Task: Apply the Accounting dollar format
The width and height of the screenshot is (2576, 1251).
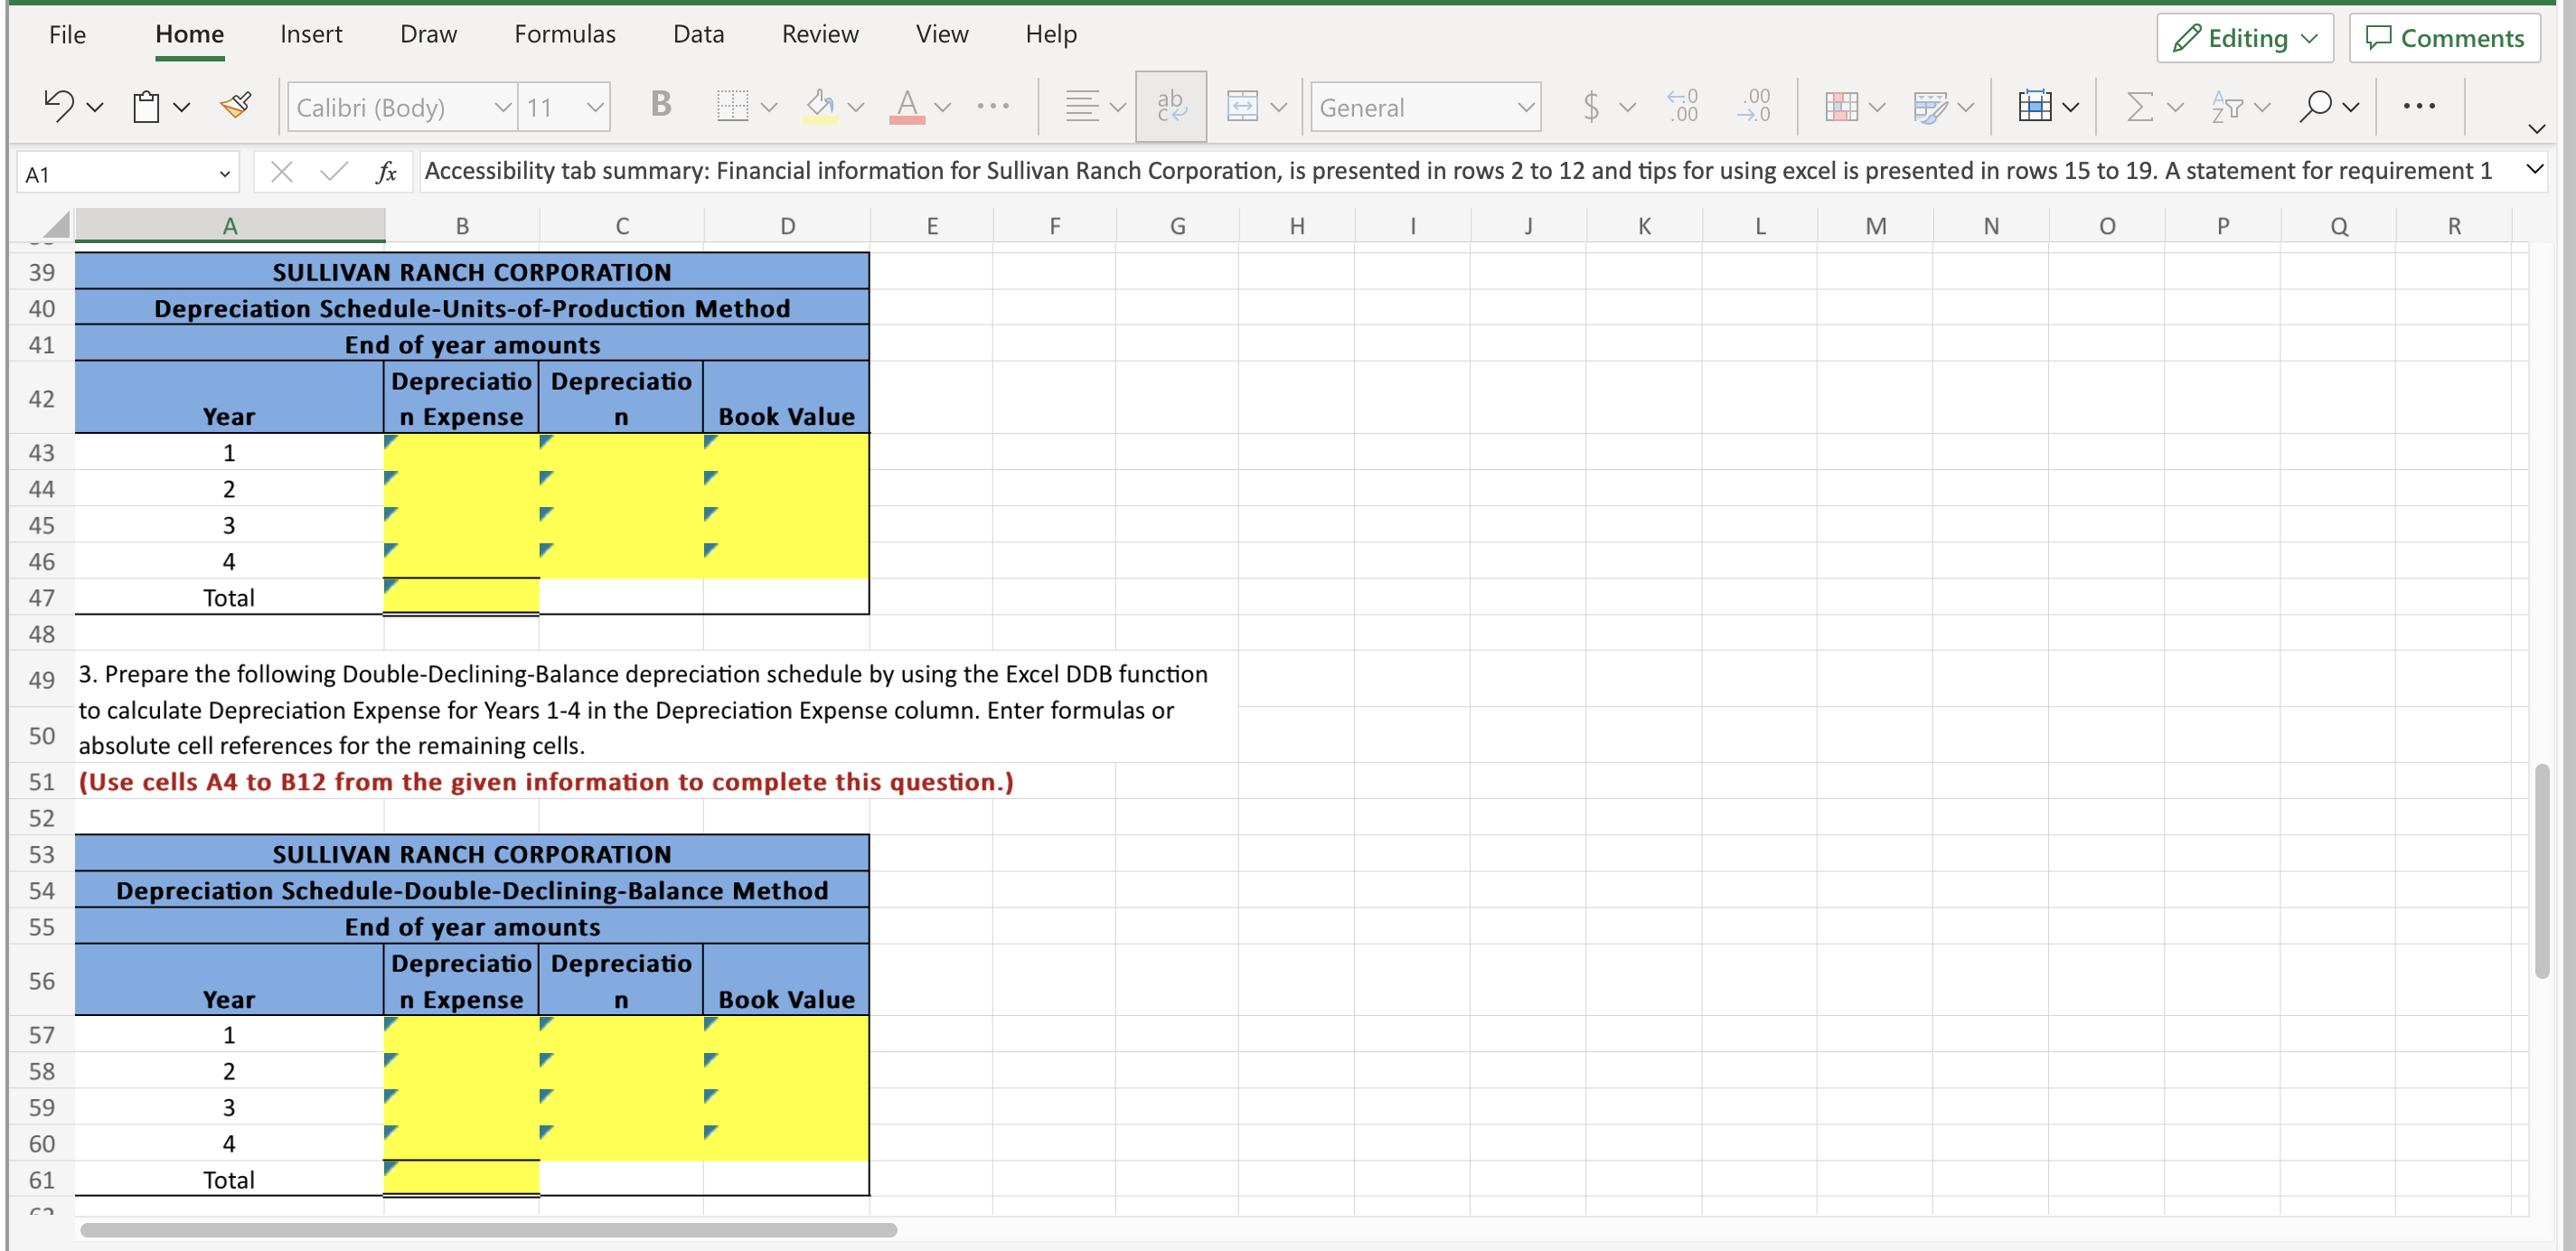Action: coord(1591,106)
